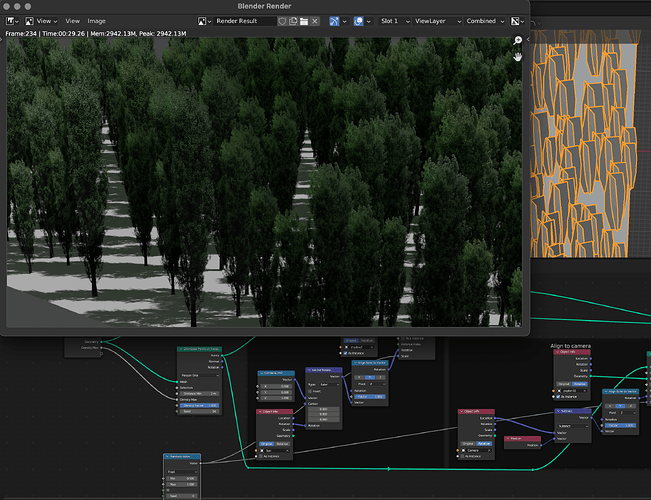Click the Min field in Random Value
651x500 pixels.
(x=181, y=478)
